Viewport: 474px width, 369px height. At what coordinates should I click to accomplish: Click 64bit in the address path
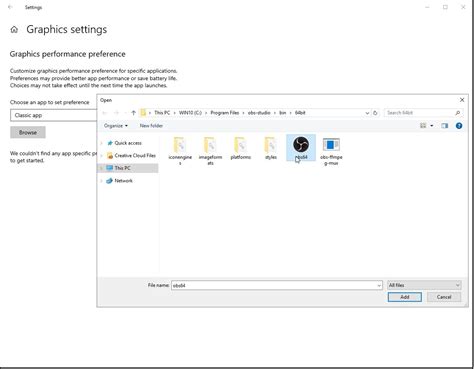tap(300, 113)
